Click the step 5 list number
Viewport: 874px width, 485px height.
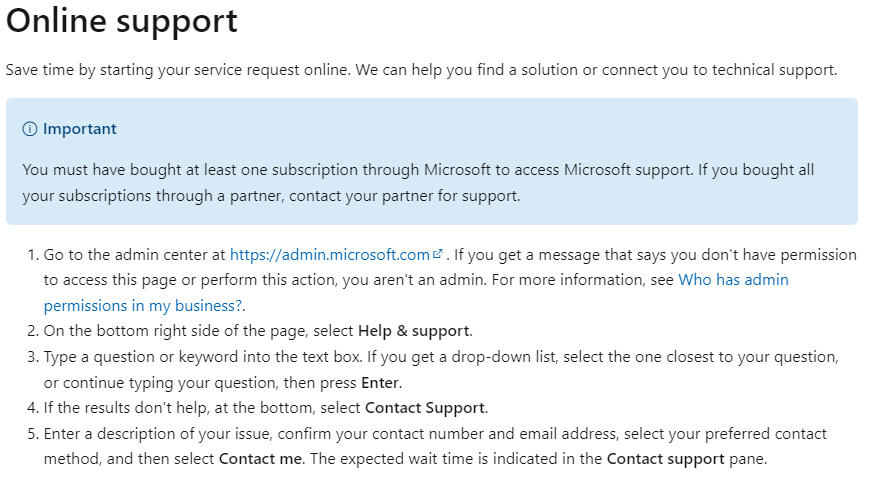(x=31, y=434)
